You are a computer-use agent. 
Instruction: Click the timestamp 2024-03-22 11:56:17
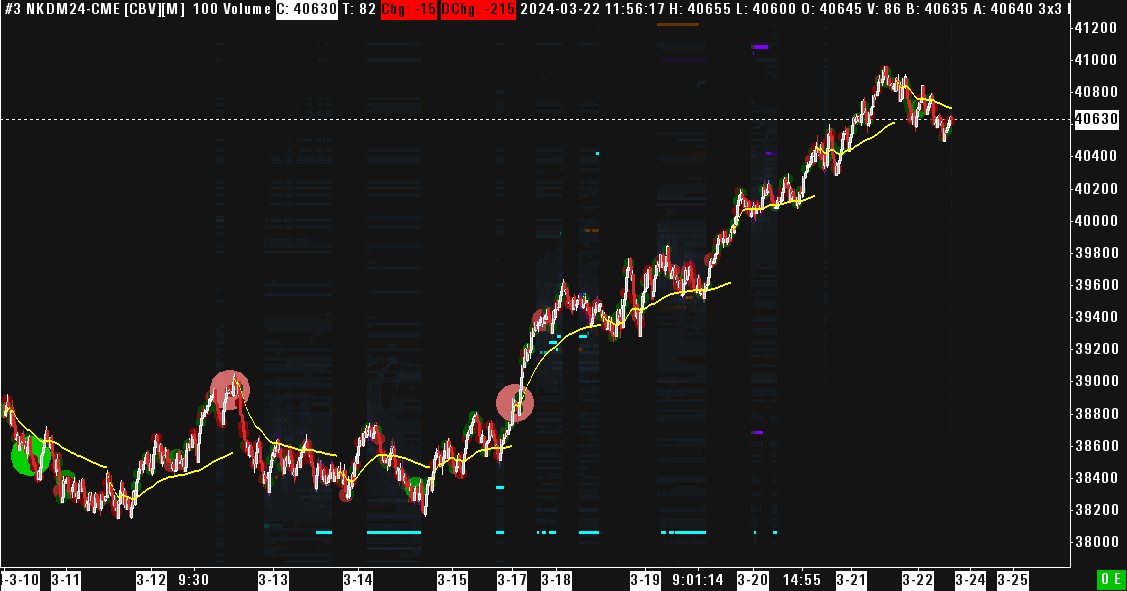tap(592, 9)
